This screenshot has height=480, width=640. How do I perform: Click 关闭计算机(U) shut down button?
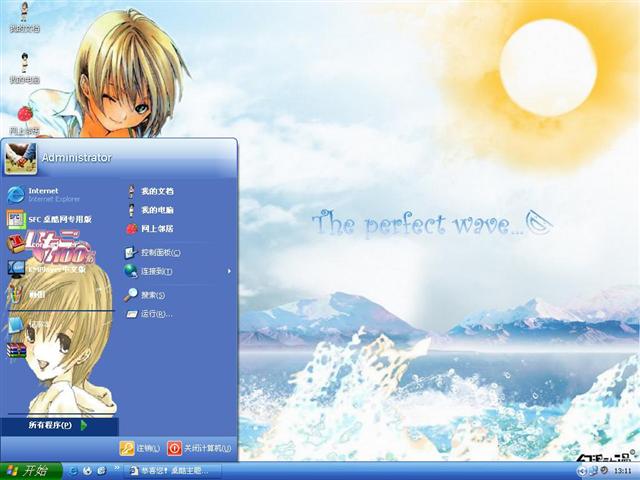(199, 448)
